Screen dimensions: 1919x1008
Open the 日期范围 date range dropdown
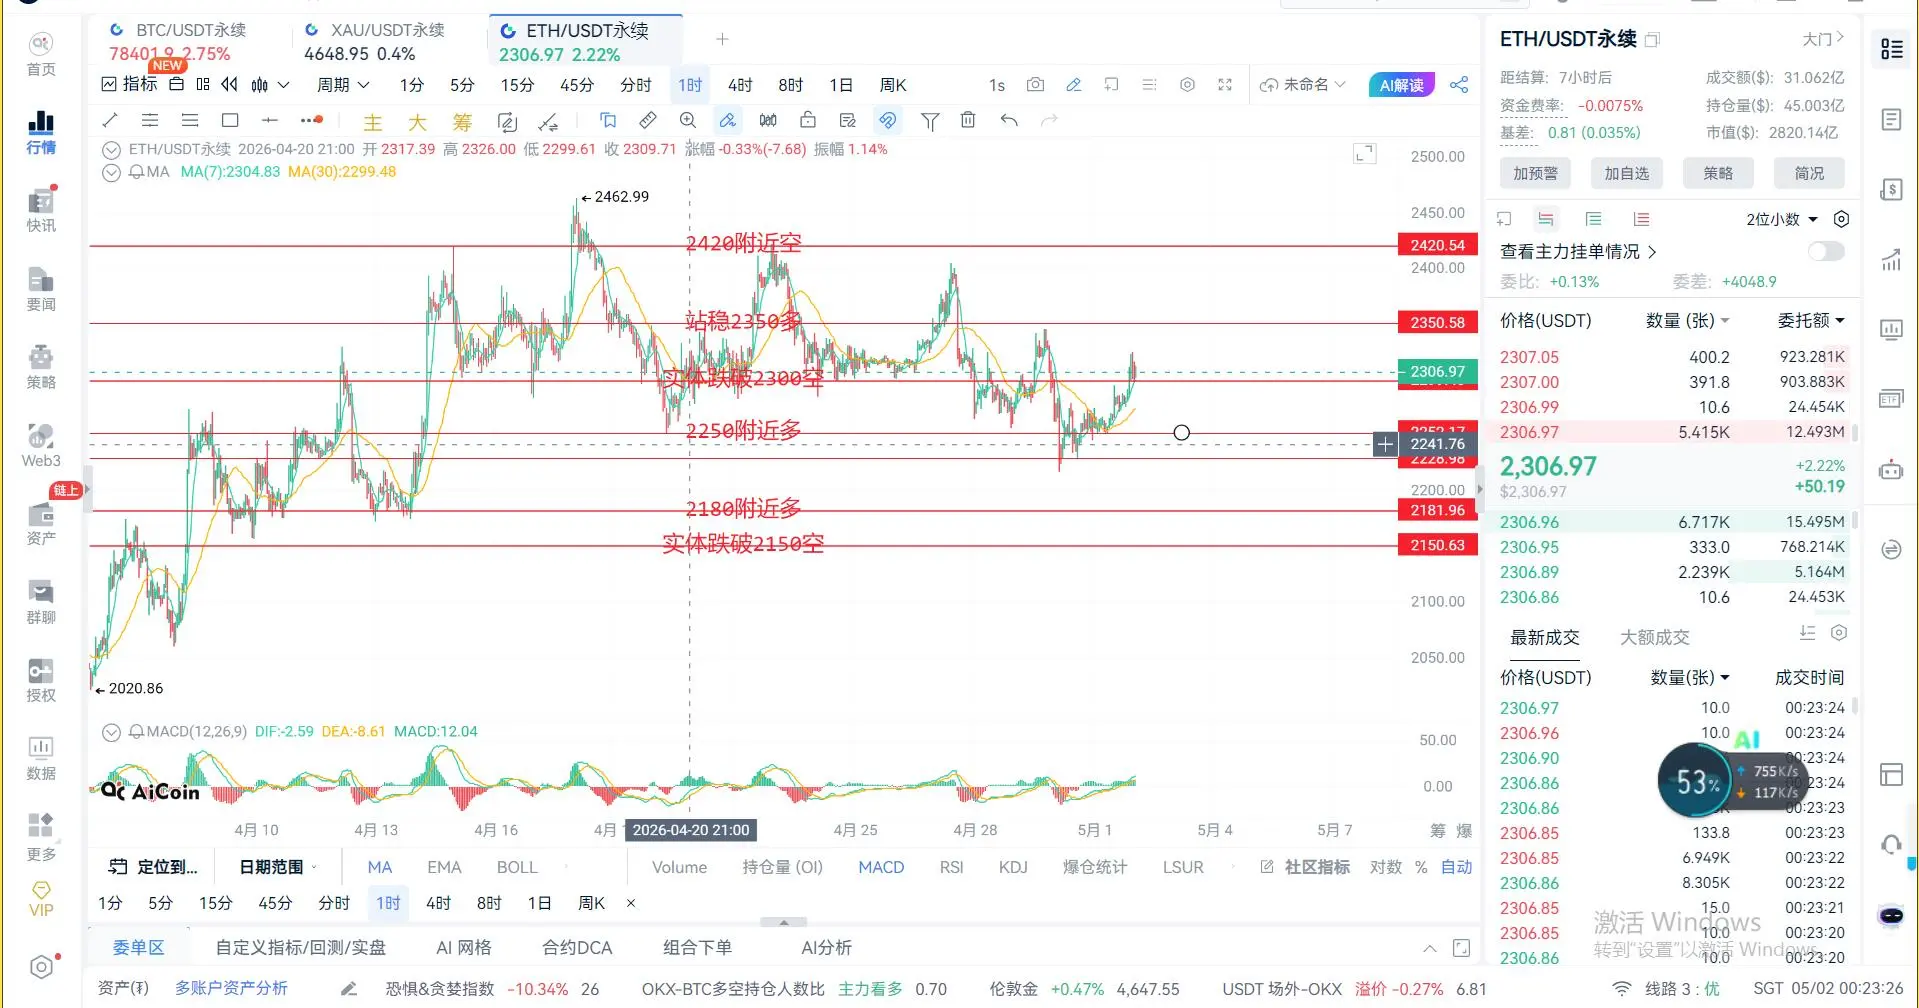278,867
